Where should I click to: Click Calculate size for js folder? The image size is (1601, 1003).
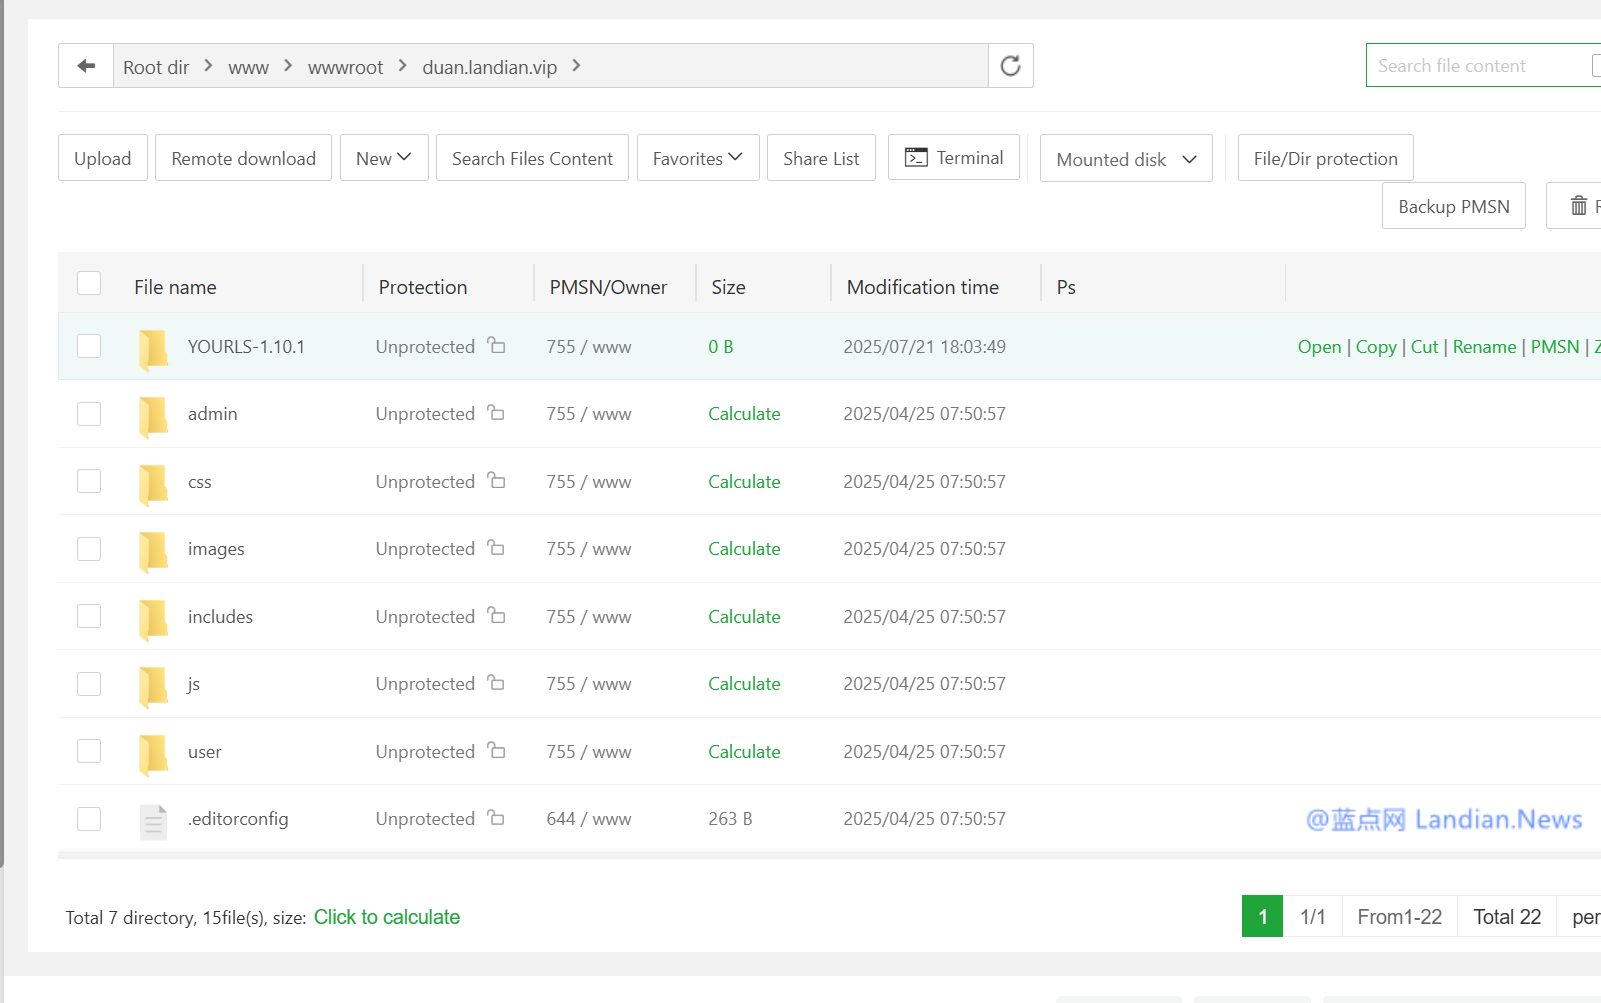tap(744, 684)
